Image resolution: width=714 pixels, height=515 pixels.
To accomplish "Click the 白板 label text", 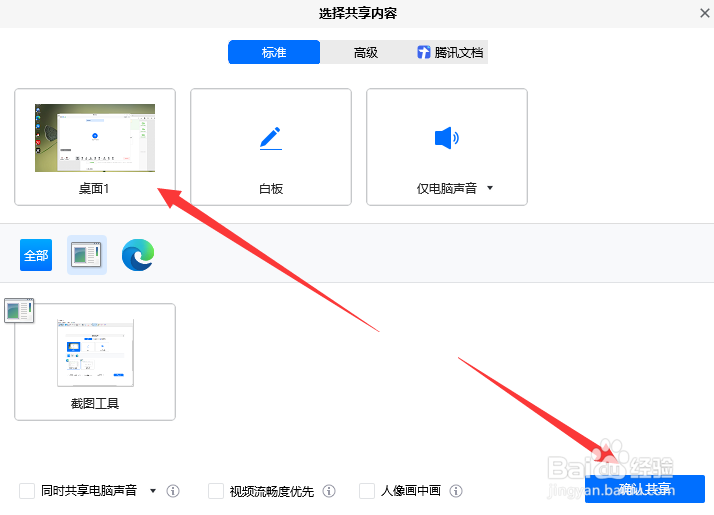I will tap(271, 189).
